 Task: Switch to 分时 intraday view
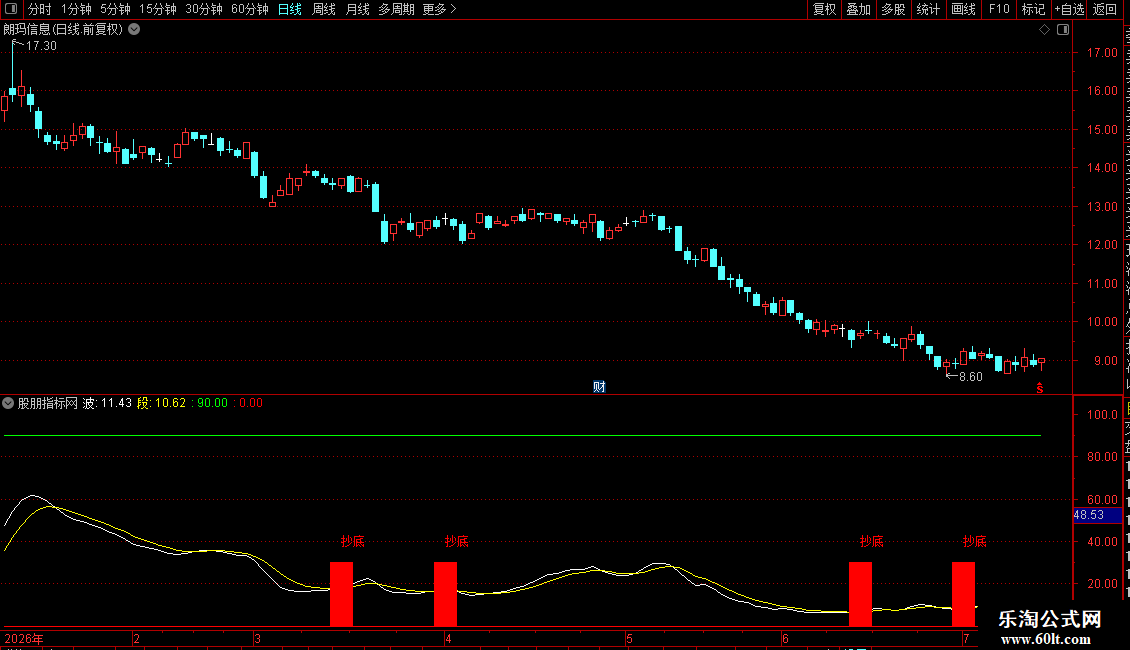(40, 9)
